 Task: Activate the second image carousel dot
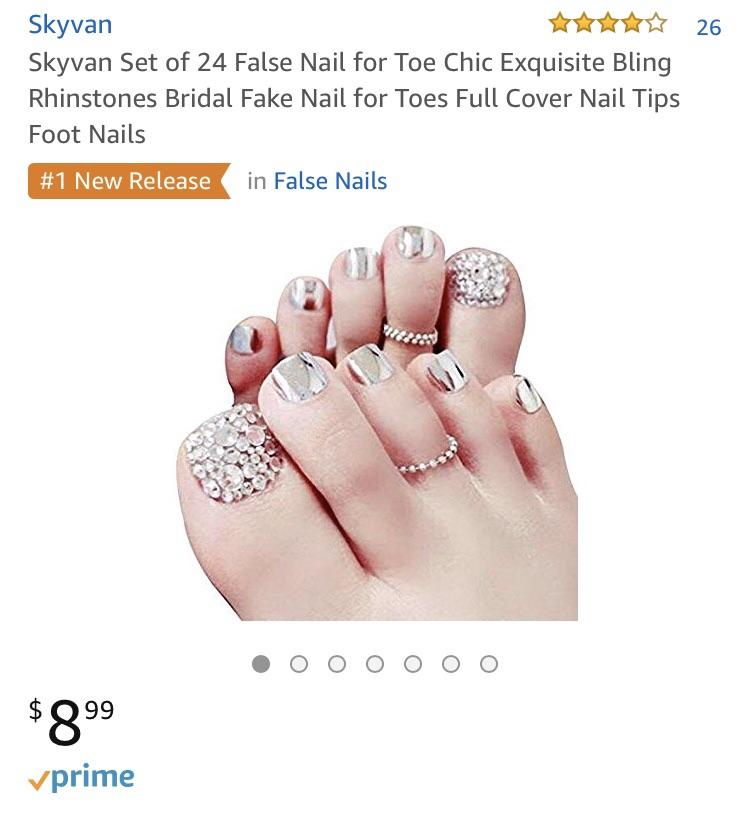click(300, 662)
